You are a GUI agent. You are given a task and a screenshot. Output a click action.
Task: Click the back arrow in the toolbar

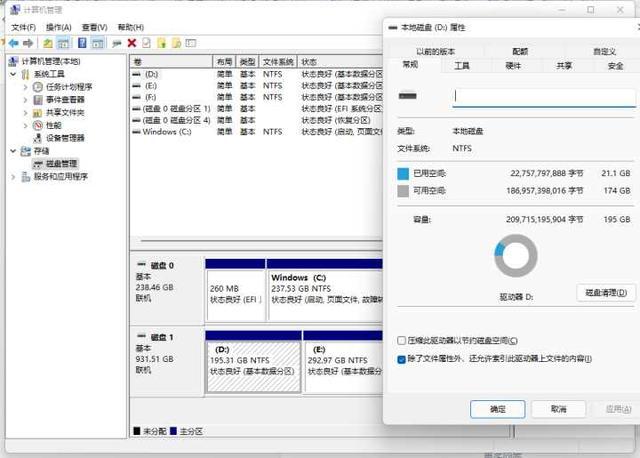pos(13,44)
